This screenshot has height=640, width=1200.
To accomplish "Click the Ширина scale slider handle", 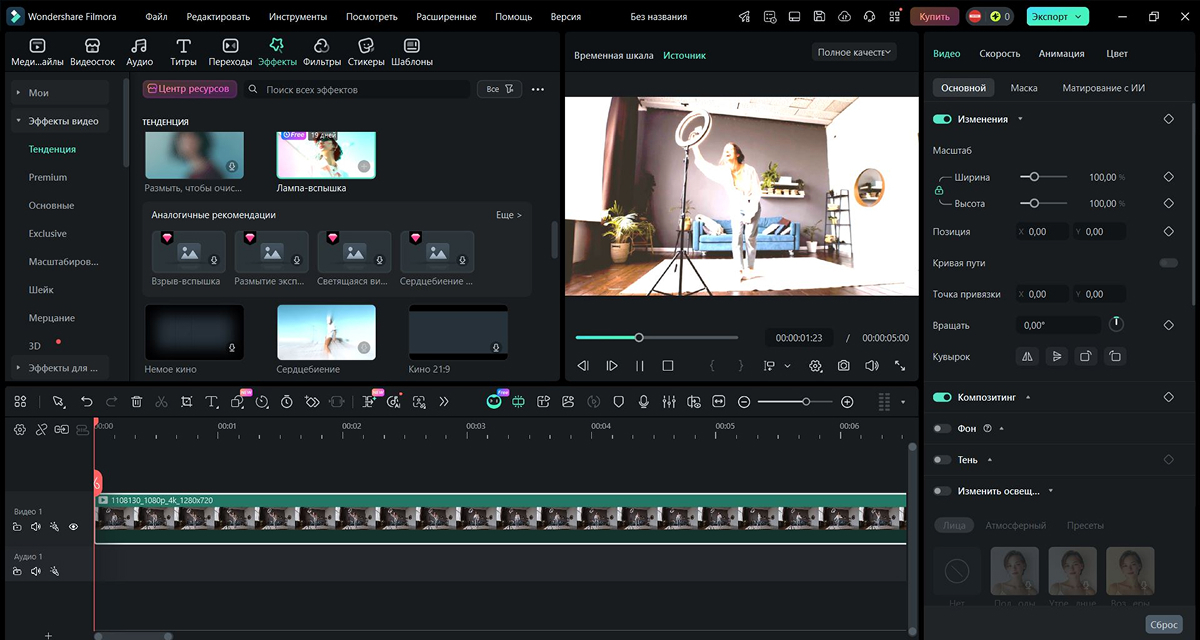I will pyautogui.click(x=1035, y=177).
